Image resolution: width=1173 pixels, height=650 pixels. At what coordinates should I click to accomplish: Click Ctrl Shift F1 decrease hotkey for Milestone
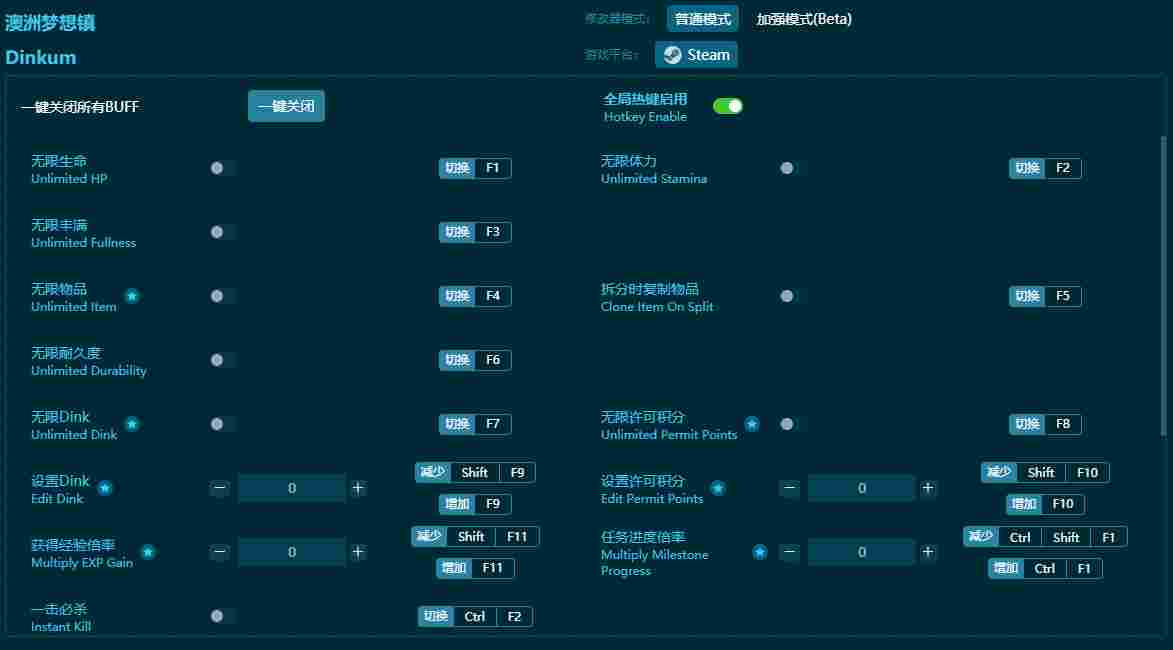[x=1045, y=537]
